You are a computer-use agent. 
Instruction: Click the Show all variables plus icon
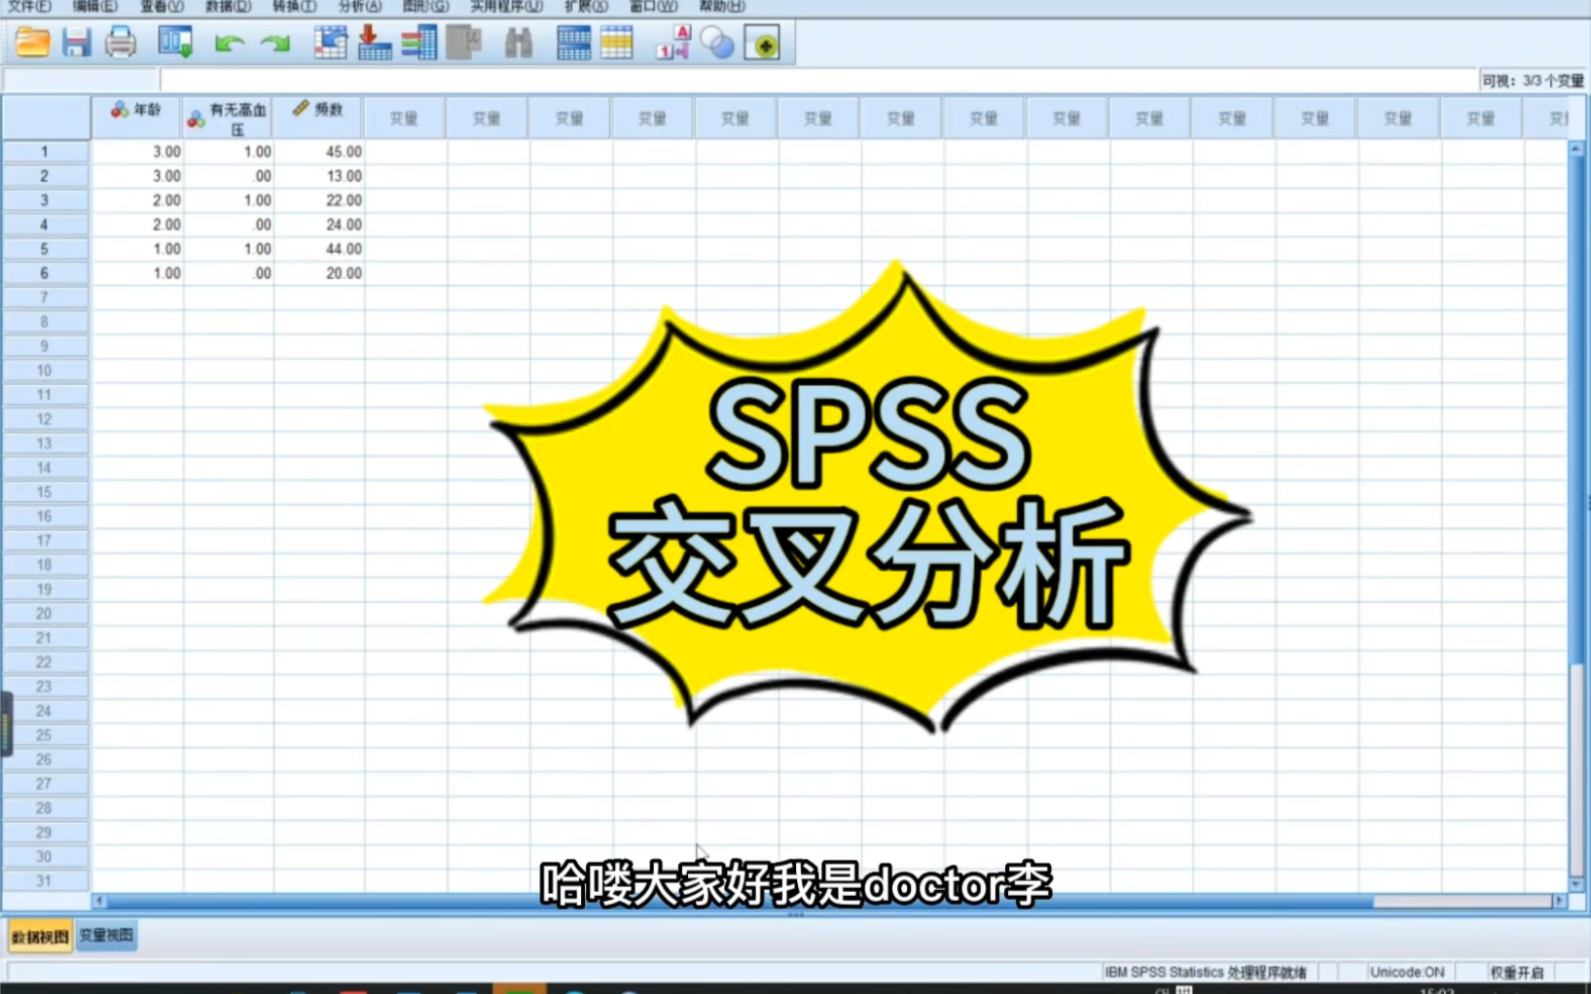762,43
